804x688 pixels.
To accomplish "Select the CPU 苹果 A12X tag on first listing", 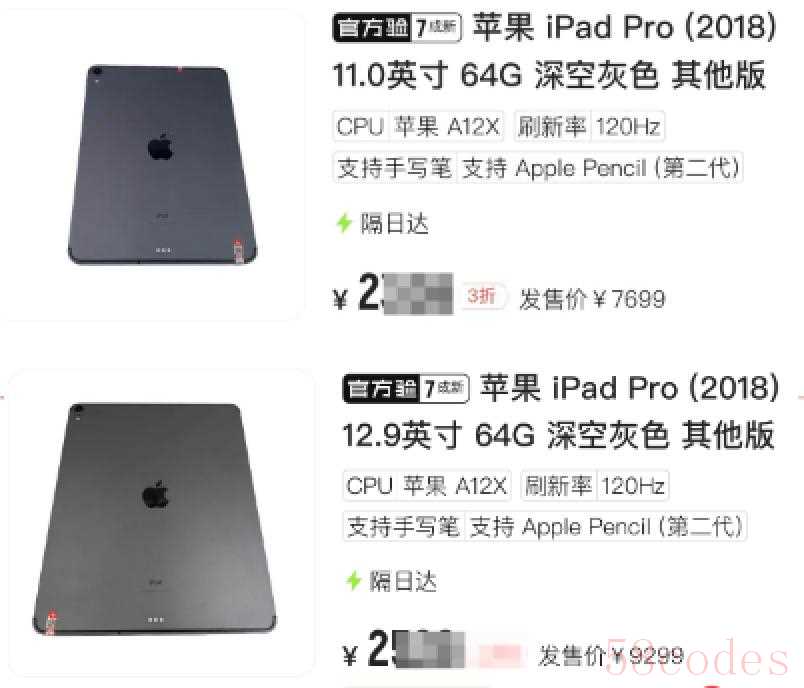I will (418, 126).
